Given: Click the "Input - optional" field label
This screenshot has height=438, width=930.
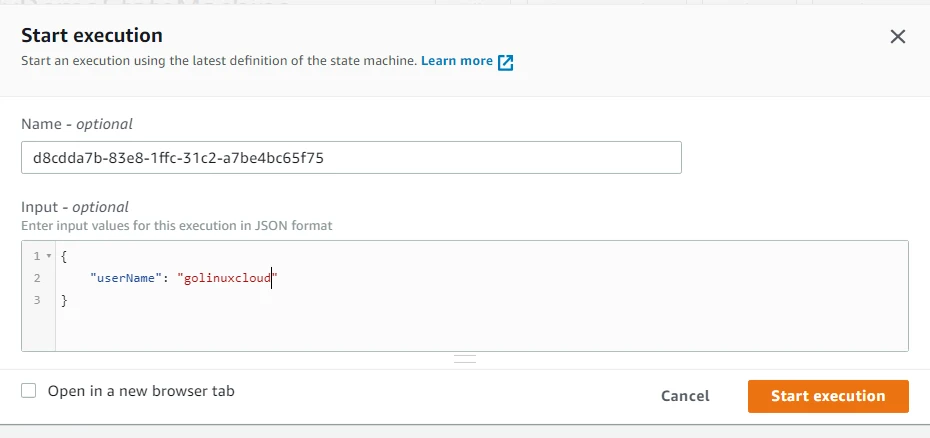Looking at the screenshot, I should (75, 207).
